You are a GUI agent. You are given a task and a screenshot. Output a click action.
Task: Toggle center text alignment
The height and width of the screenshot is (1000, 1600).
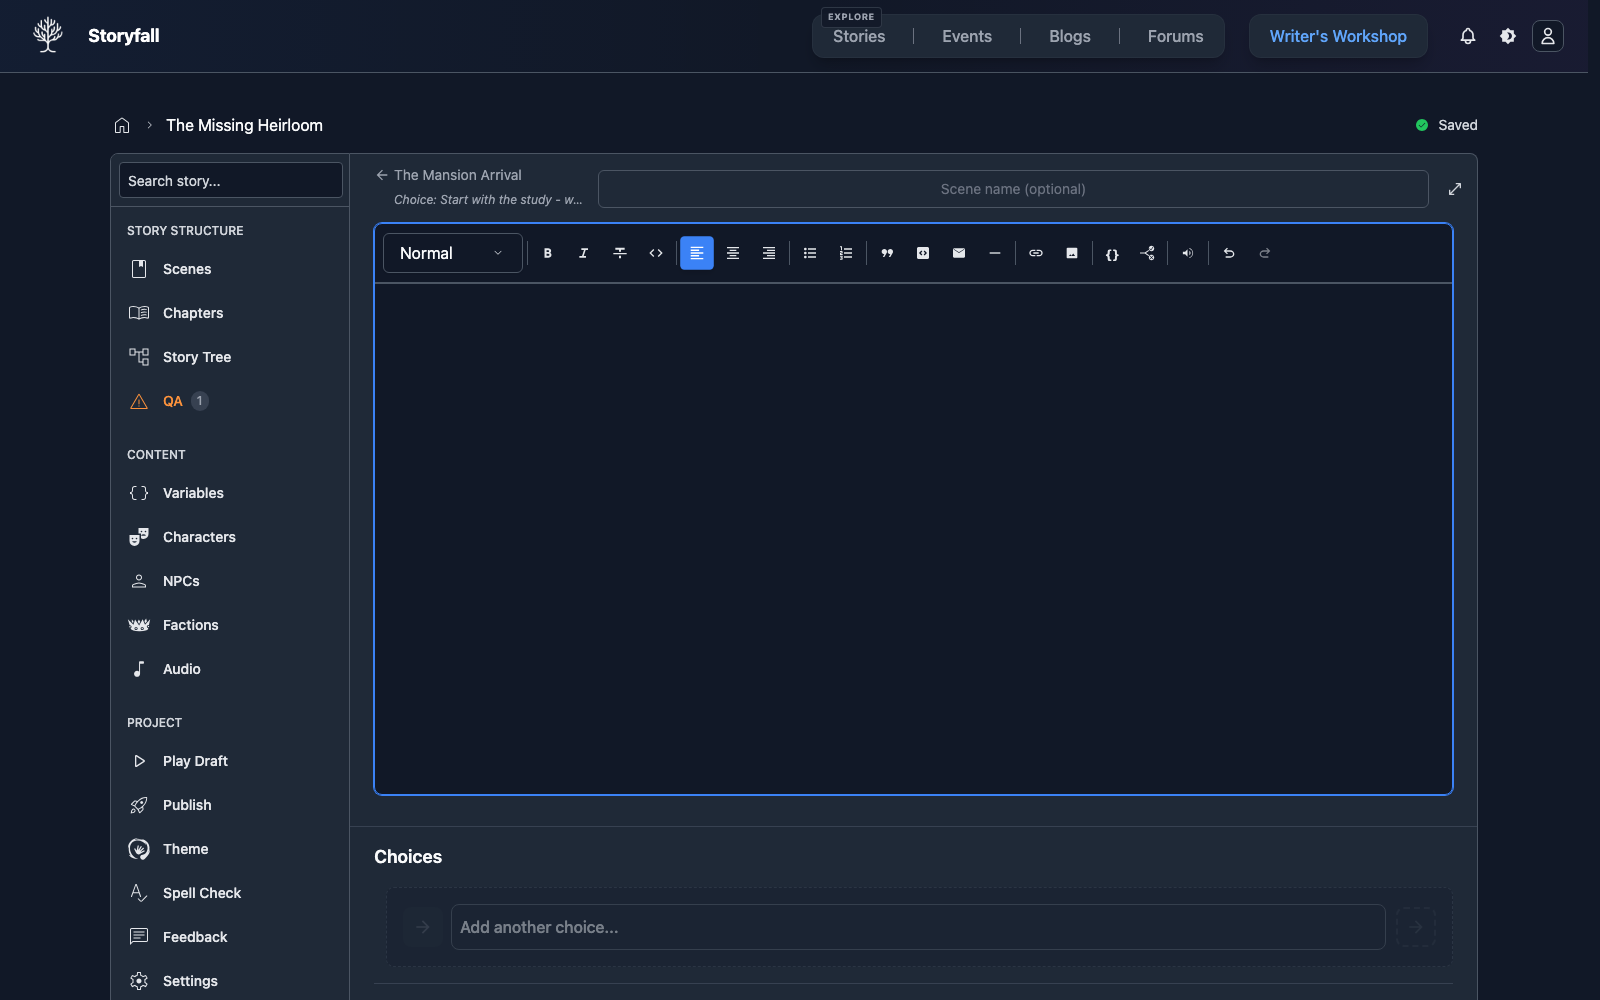tap(733, 253)
